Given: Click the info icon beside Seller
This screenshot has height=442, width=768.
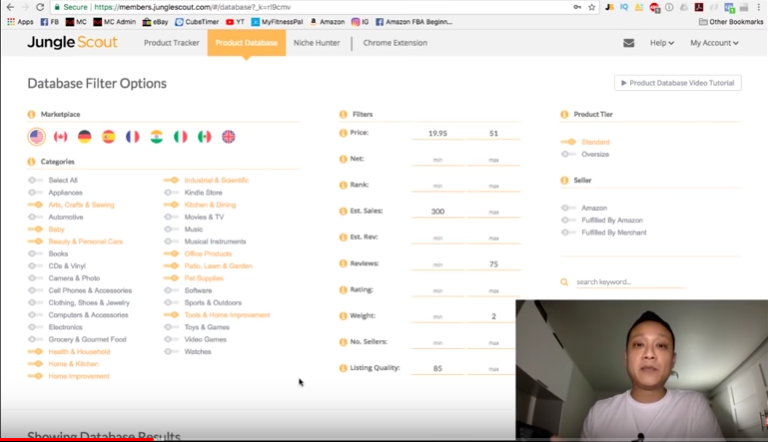Looking at the screenshot, I should 565,180.
